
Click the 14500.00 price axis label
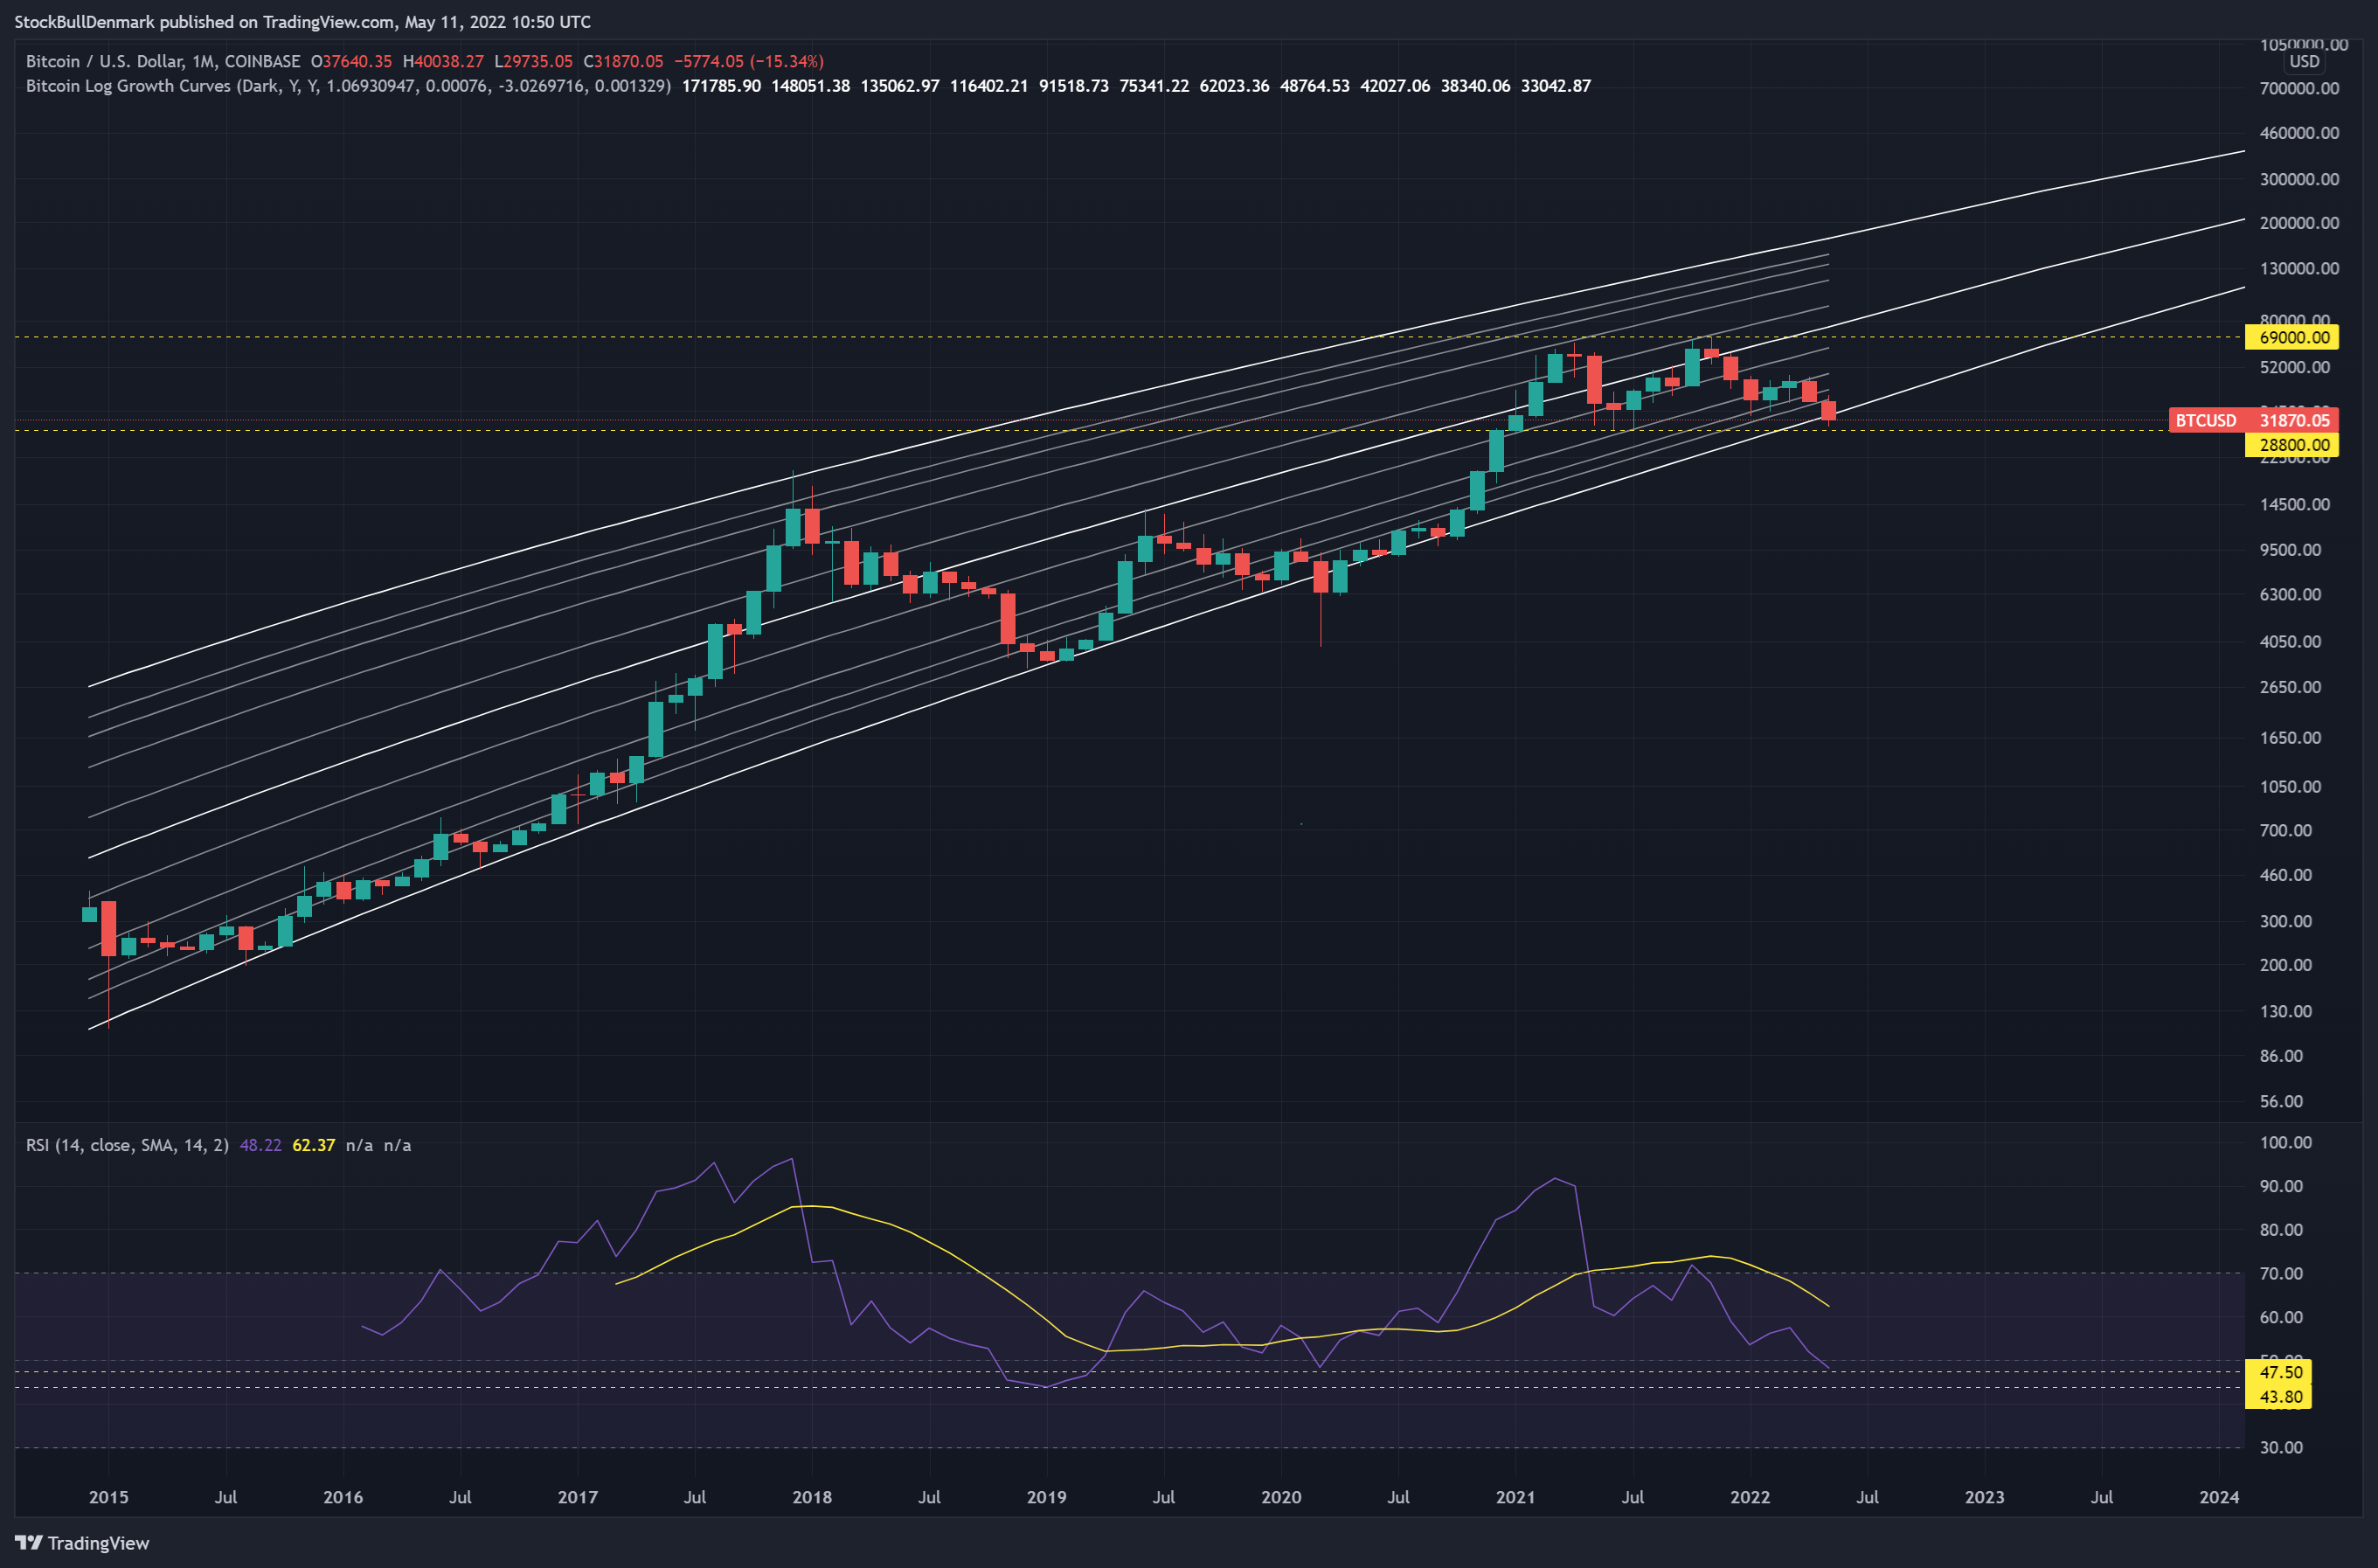(2295, 504)
